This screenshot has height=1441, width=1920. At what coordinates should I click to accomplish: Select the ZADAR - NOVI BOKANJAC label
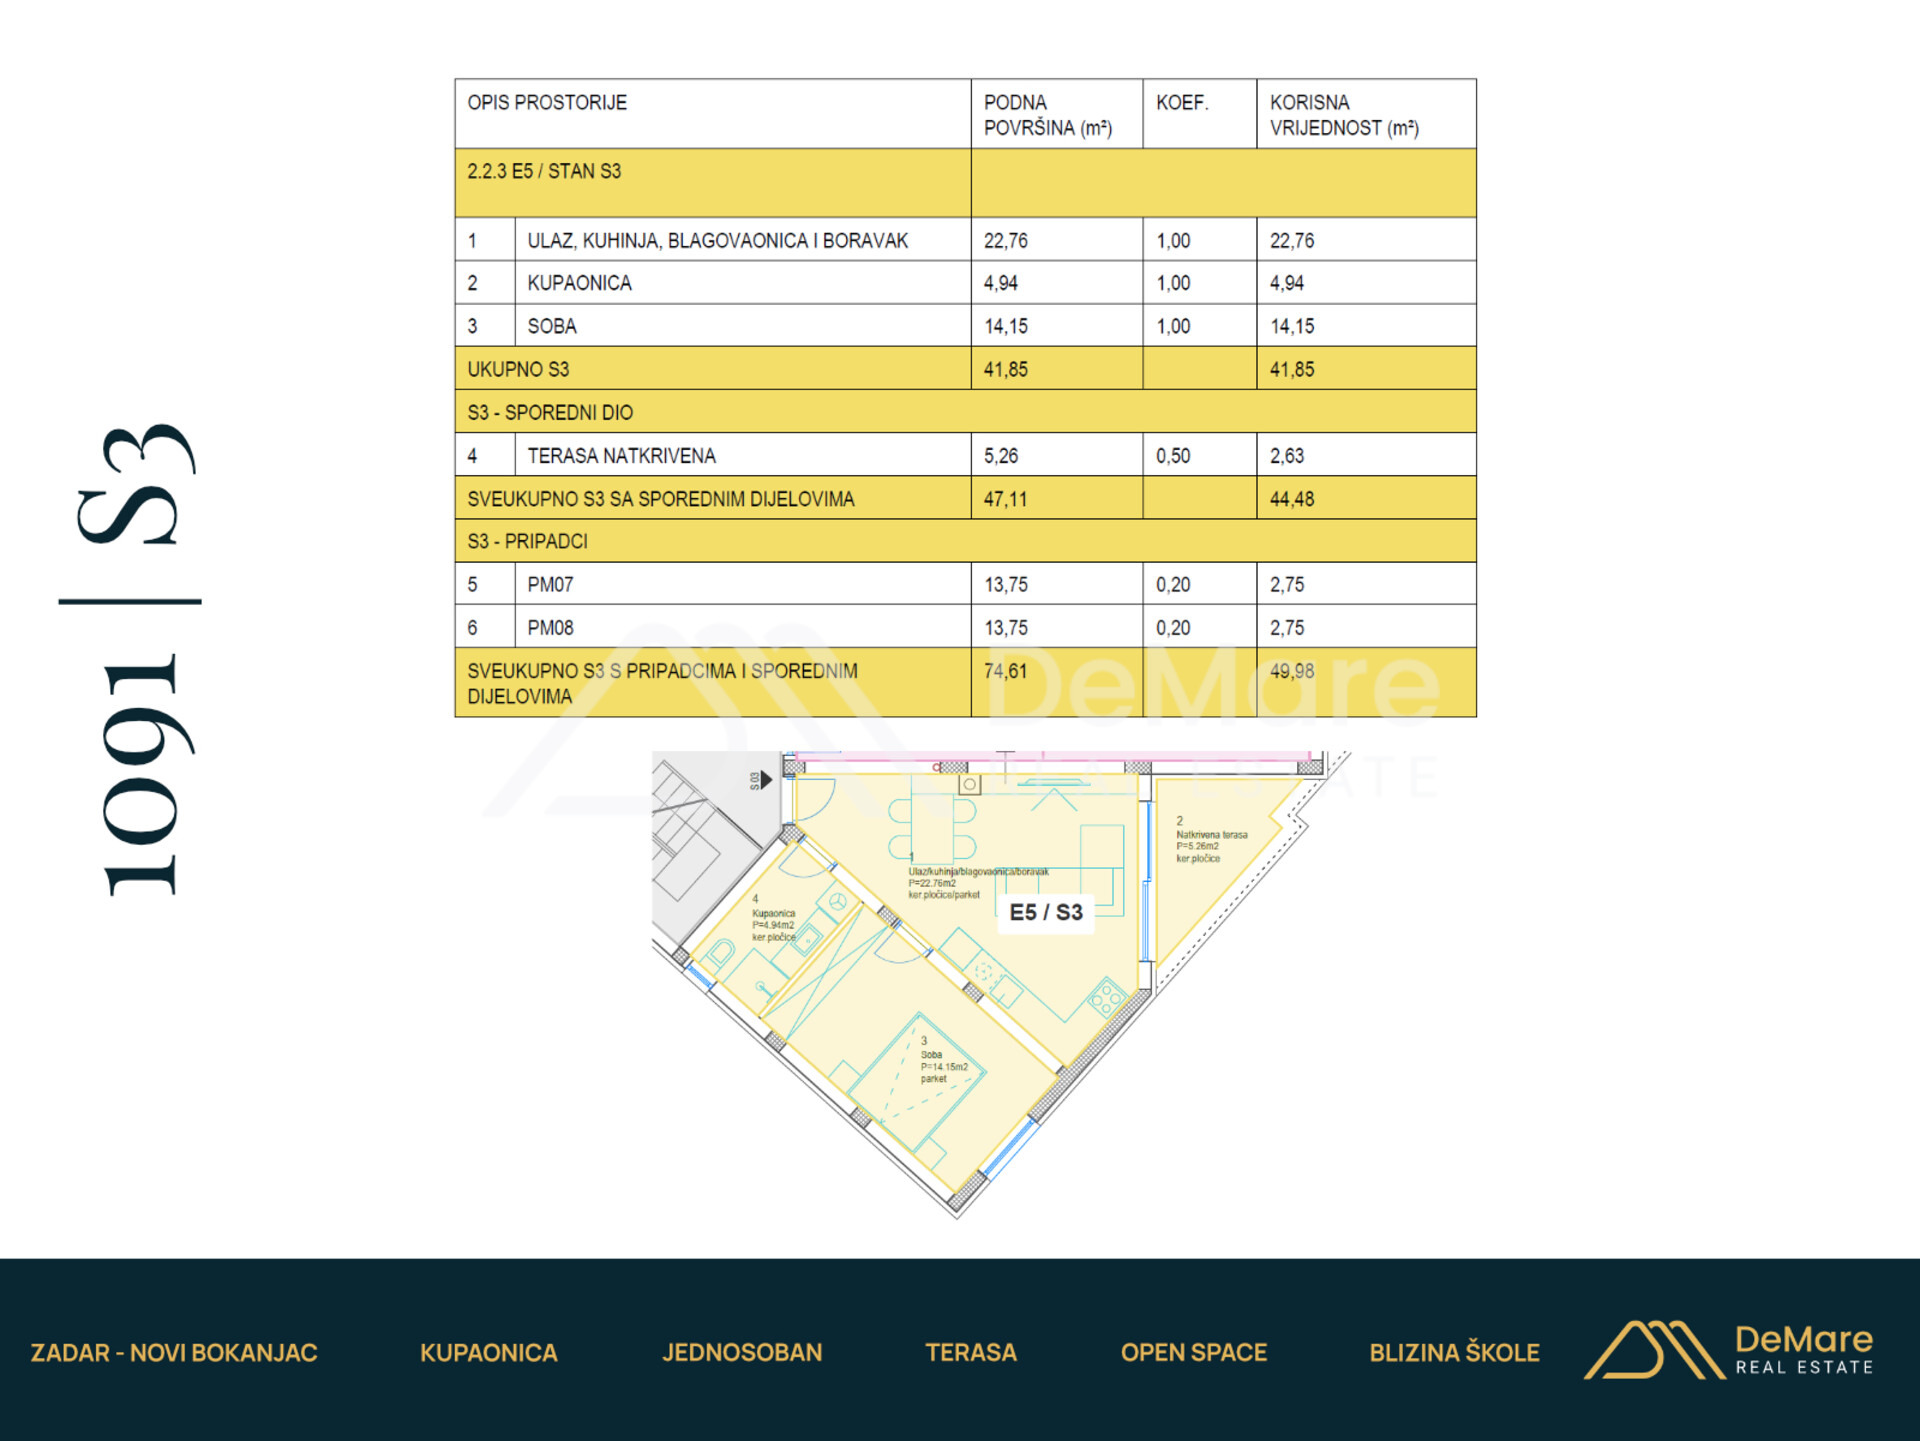point(174,1353)
